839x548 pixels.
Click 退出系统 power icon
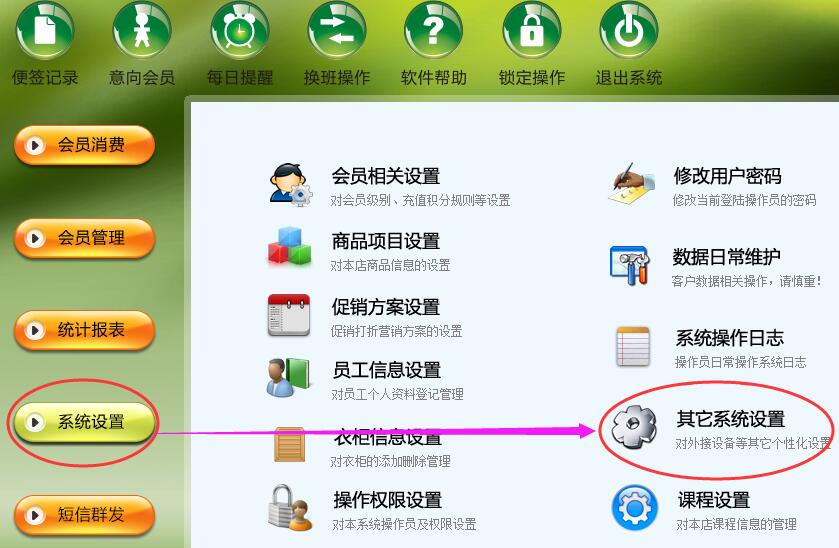629,28
